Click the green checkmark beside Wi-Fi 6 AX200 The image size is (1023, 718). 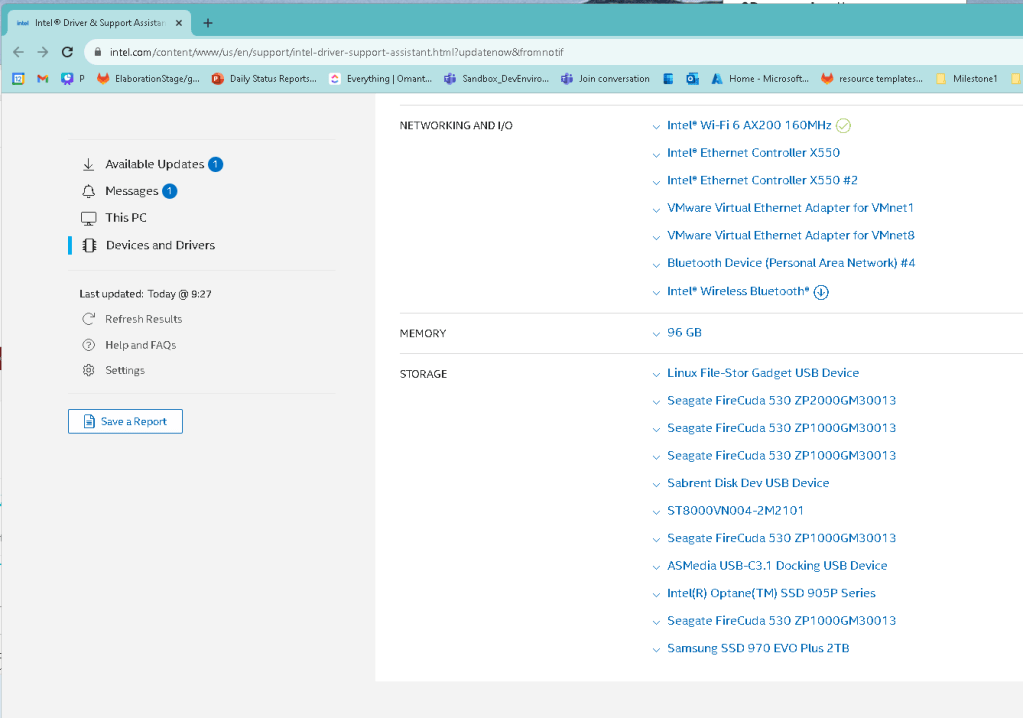coord(843,125)
